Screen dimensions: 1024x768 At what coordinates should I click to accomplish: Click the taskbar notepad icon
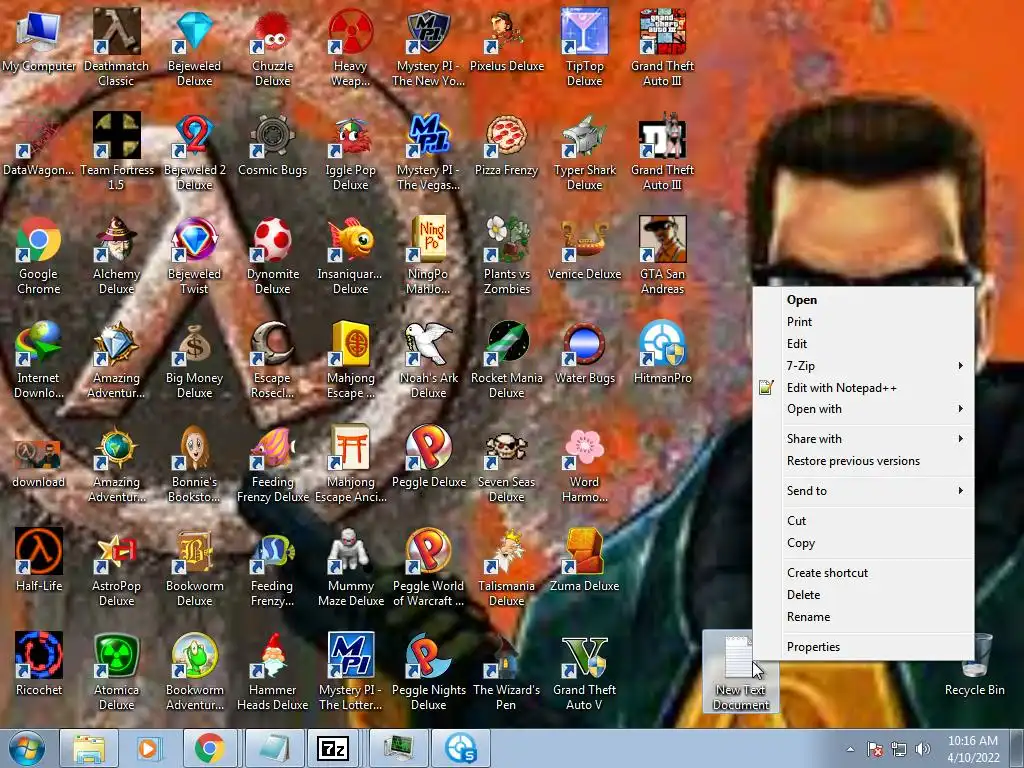(x=274, y=748)
